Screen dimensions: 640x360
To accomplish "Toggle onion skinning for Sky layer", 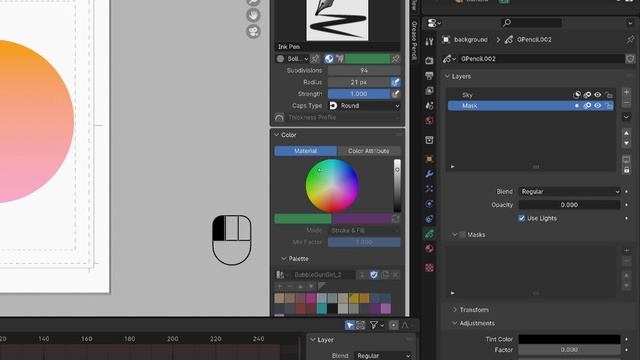I will click(x=587, y=95).
